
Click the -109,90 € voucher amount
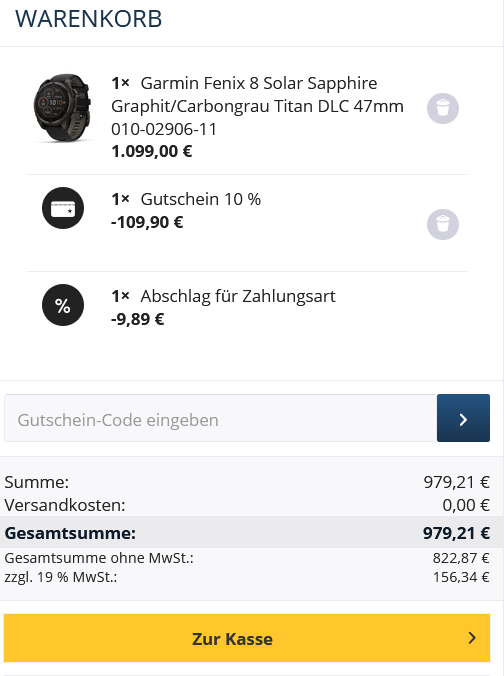click(x=147, y=222)
